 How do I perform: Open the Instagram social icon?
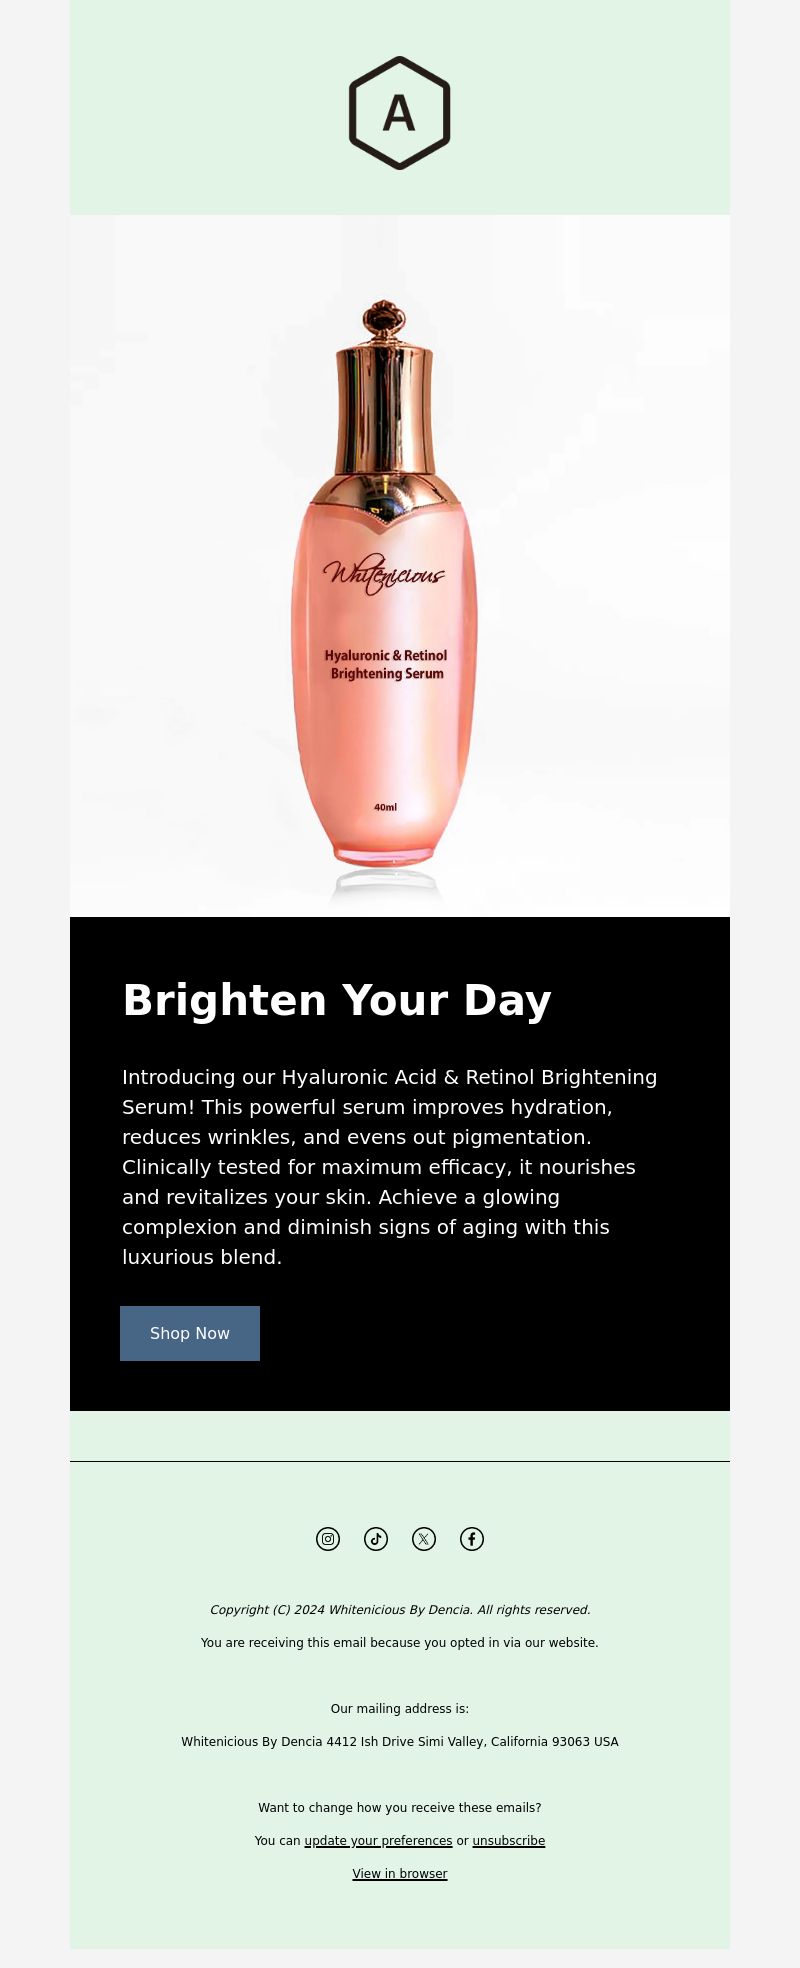pos(328,1539)
